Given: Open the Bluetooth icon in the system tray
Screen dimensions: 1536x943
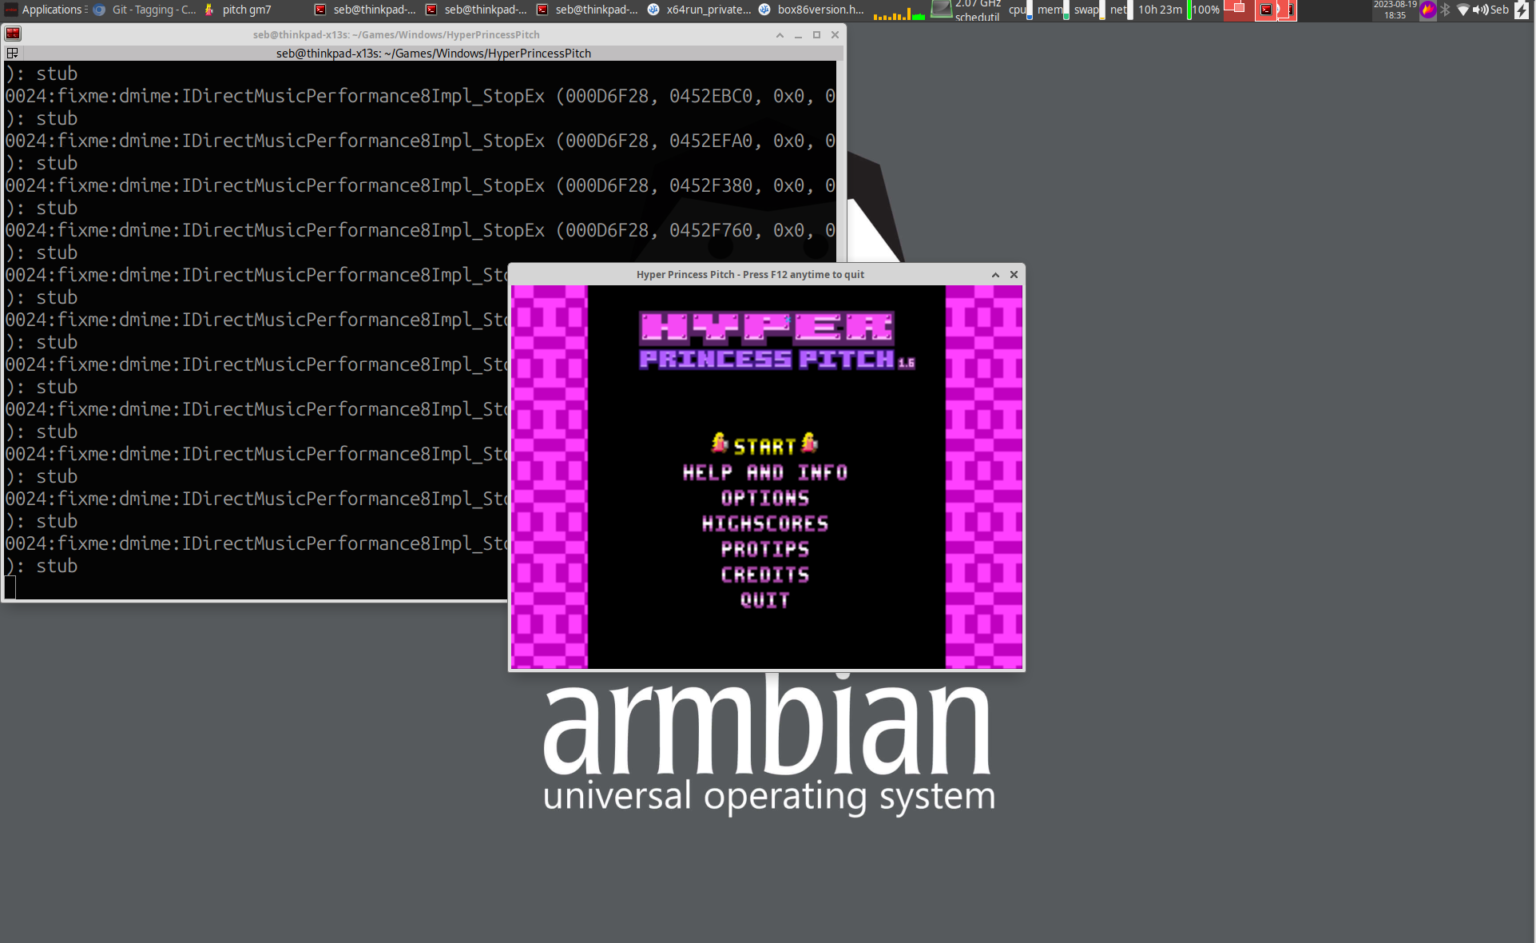Looking at the screenshot, I should (1444, 9).
